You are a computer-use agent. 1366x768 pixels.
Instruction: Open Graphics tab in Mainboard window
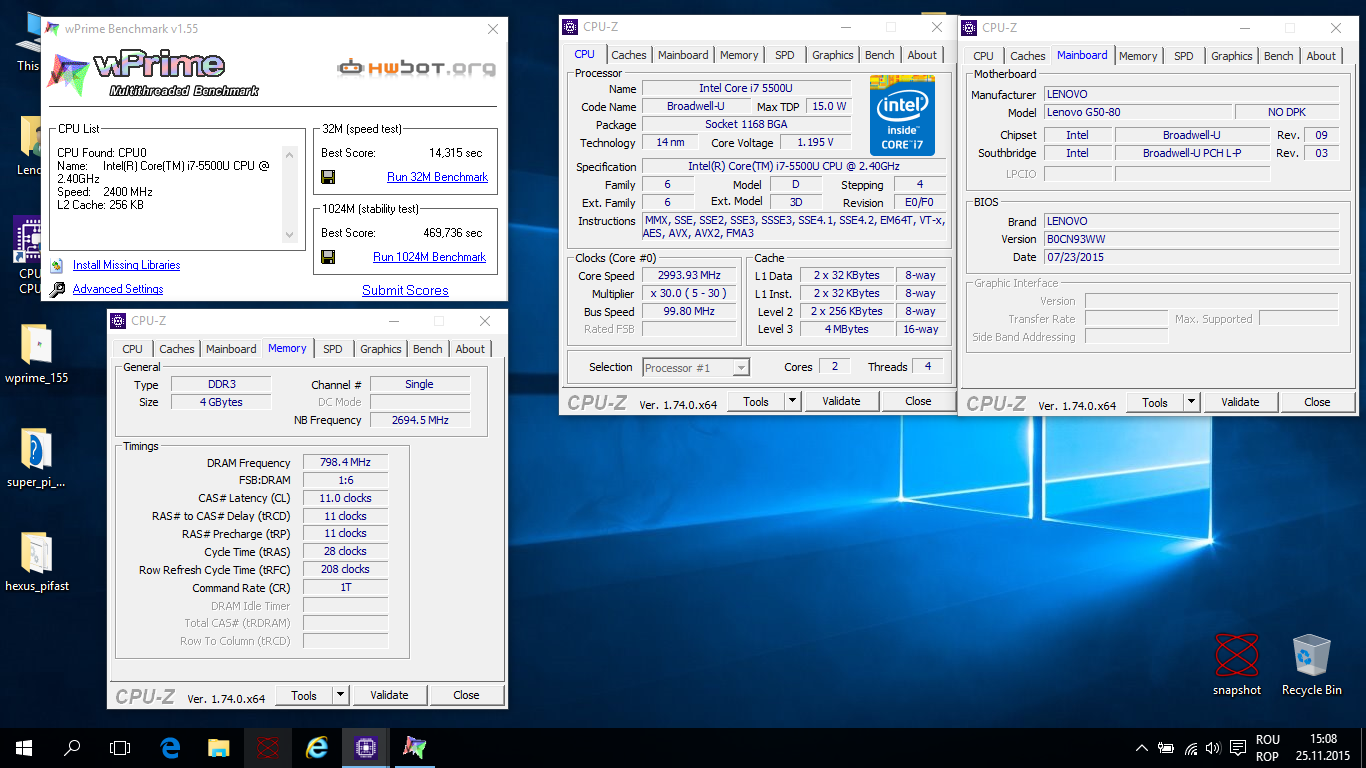(1232, 56)
